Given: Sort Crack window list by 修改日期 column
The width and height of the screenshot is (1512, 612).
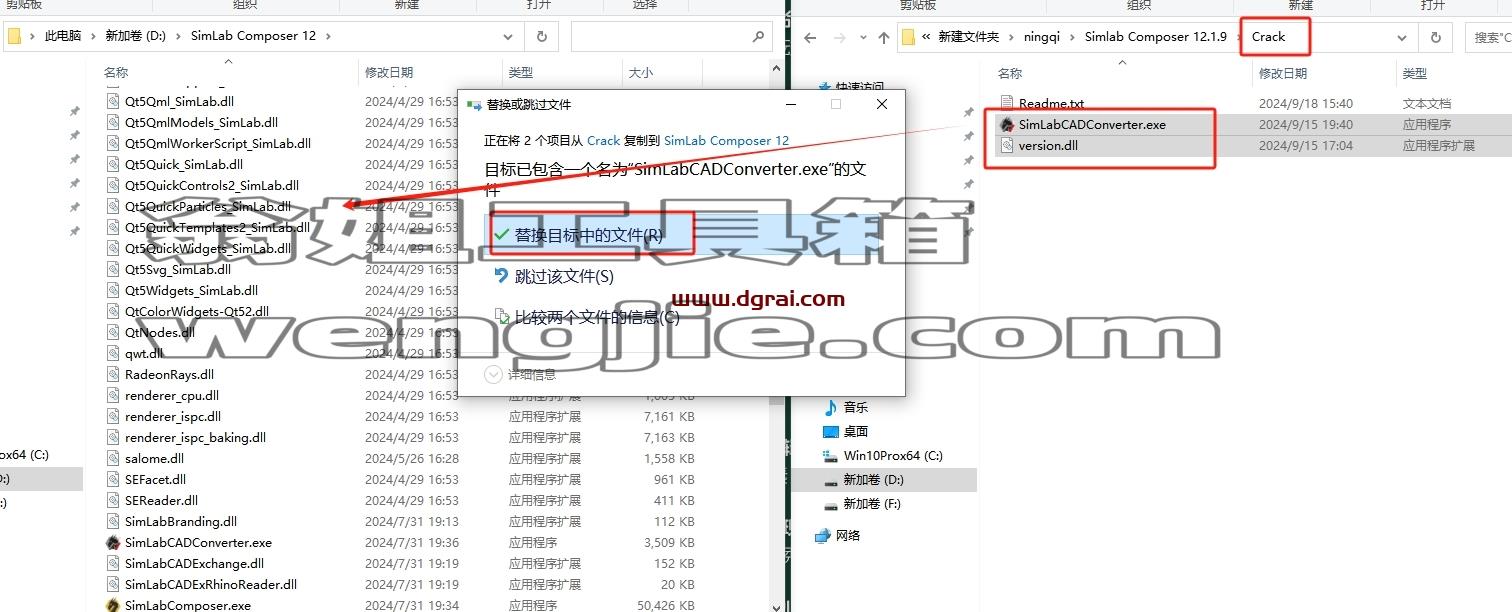Looking at the screenshot, I should (1283, 74).
